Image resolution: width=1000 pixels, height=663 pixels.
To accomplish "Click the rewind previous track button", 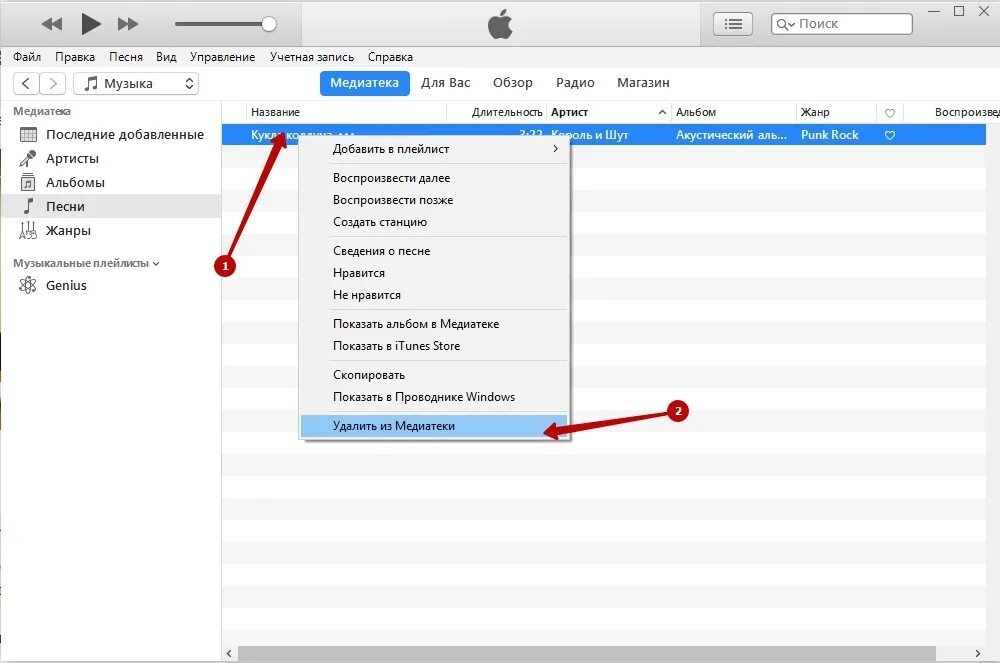I will [x=52, y=24].
